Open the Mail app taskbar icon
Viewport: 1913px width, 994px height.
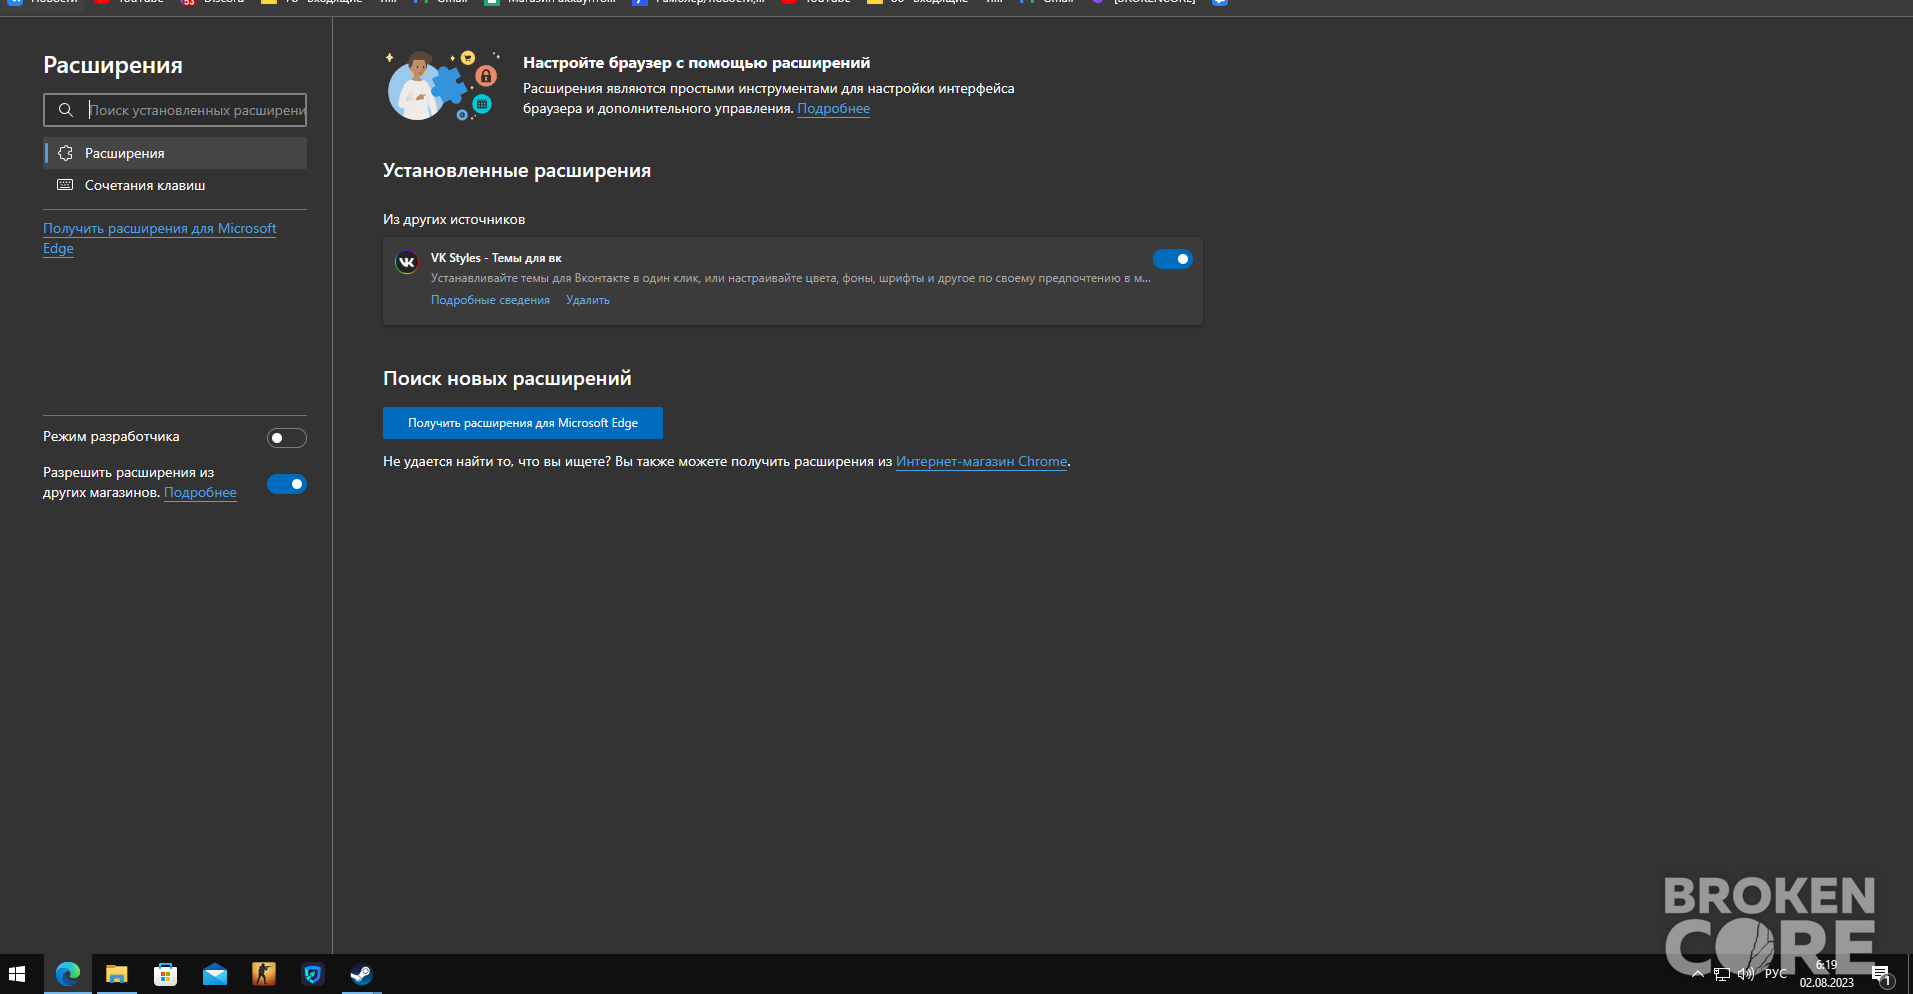[x=215, y=974]
